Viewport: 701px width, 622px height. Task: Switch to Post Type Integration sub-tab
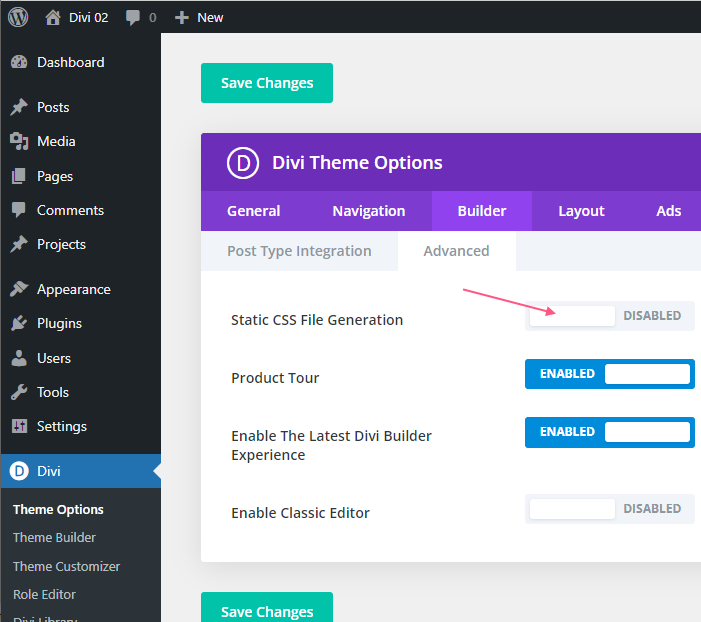coord(299,251)
